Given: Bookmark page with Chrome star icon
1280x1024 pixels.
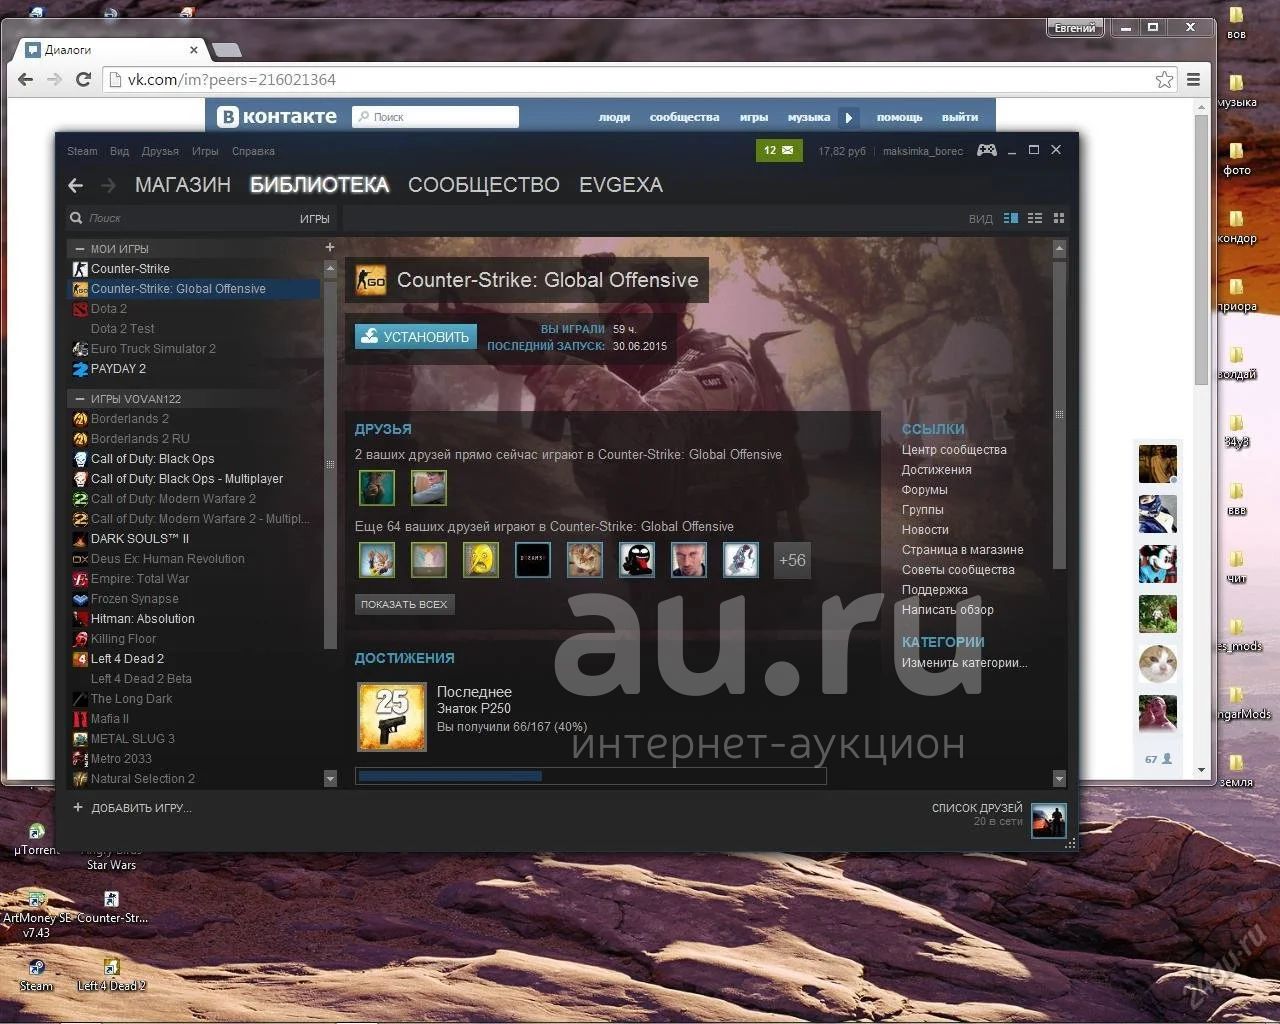Looking at the screenshot, I should [1164, 79].
